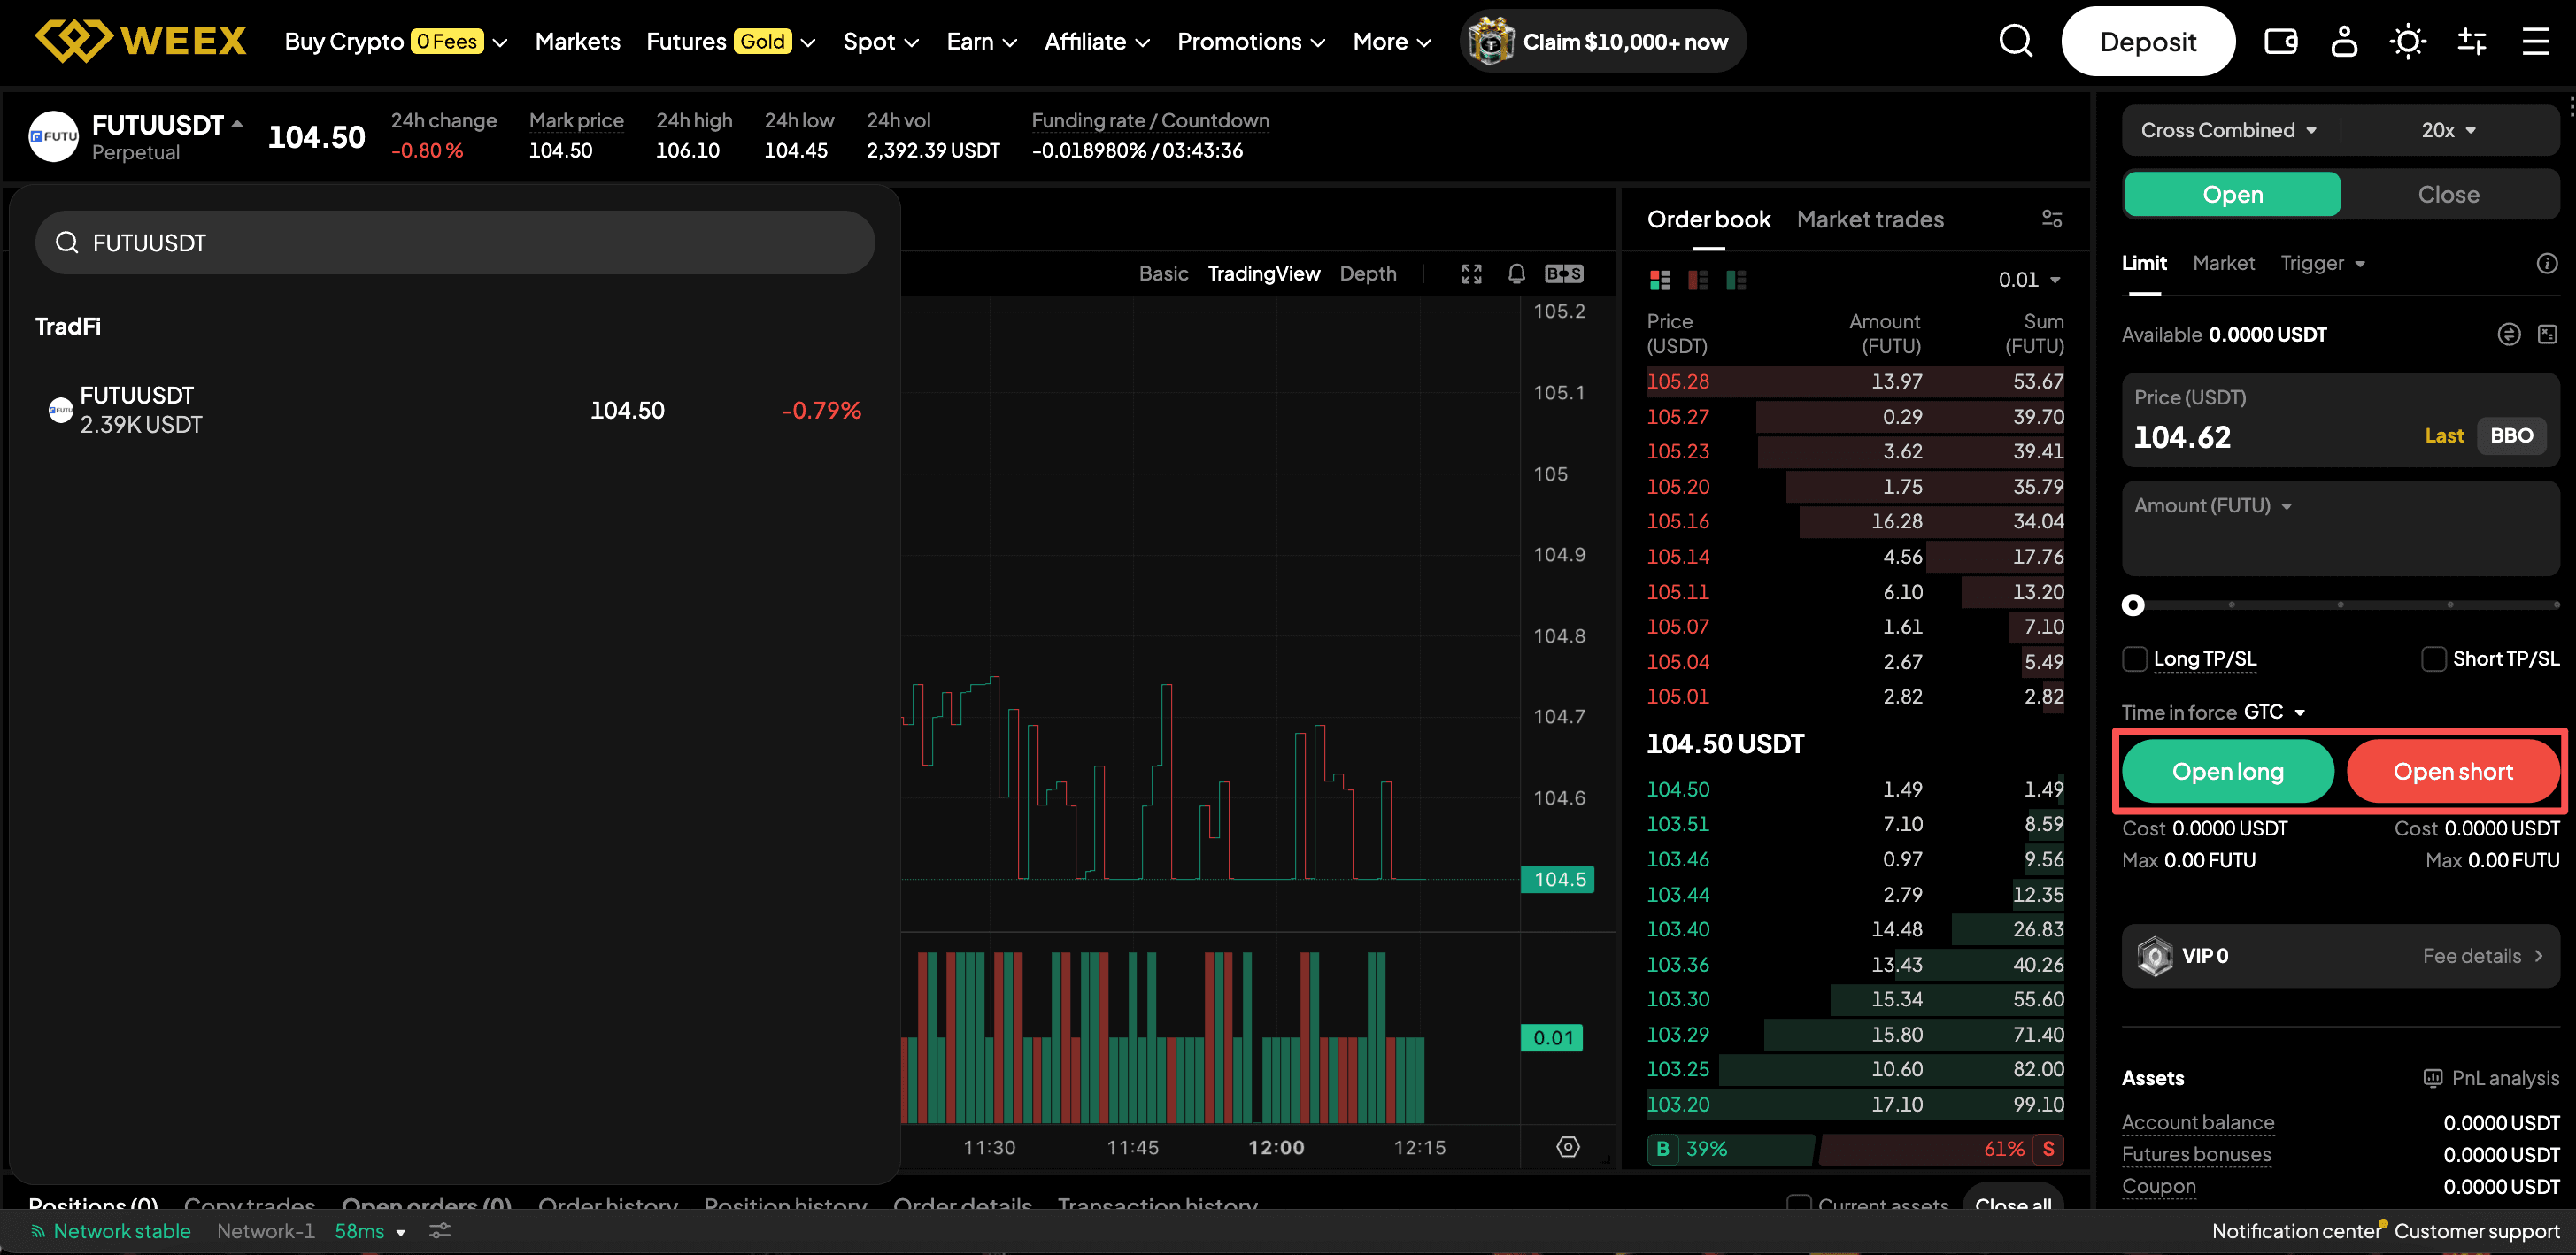This screenshot has height=1255, width=2576.
Task: Click the FUTU coin logo beside pair name
Action: pos(54,136)
